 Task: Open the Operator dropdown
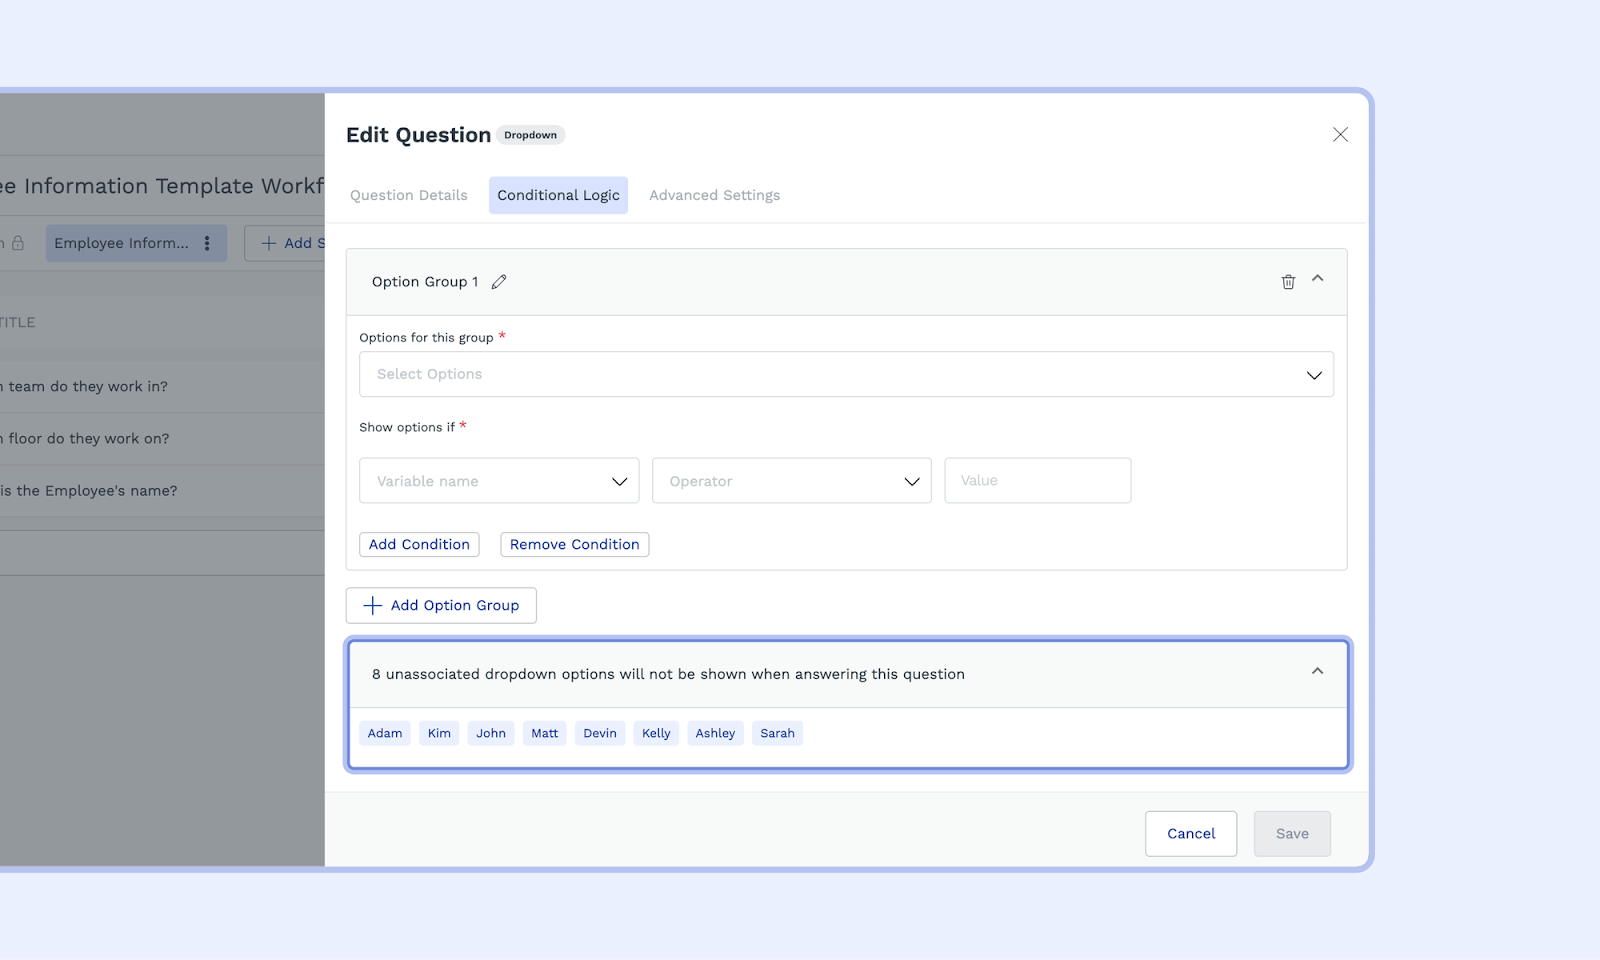pos(791,481)
